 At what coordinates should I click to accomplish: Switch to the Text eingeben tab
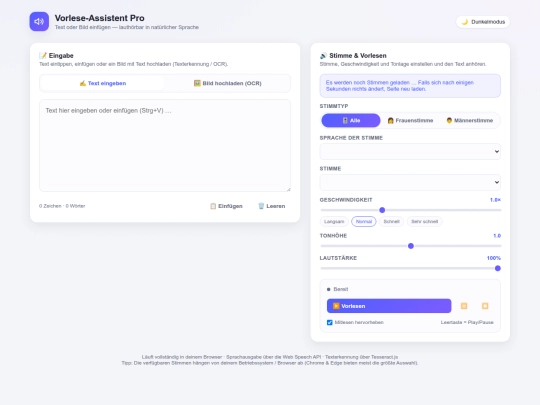point(102,83)
